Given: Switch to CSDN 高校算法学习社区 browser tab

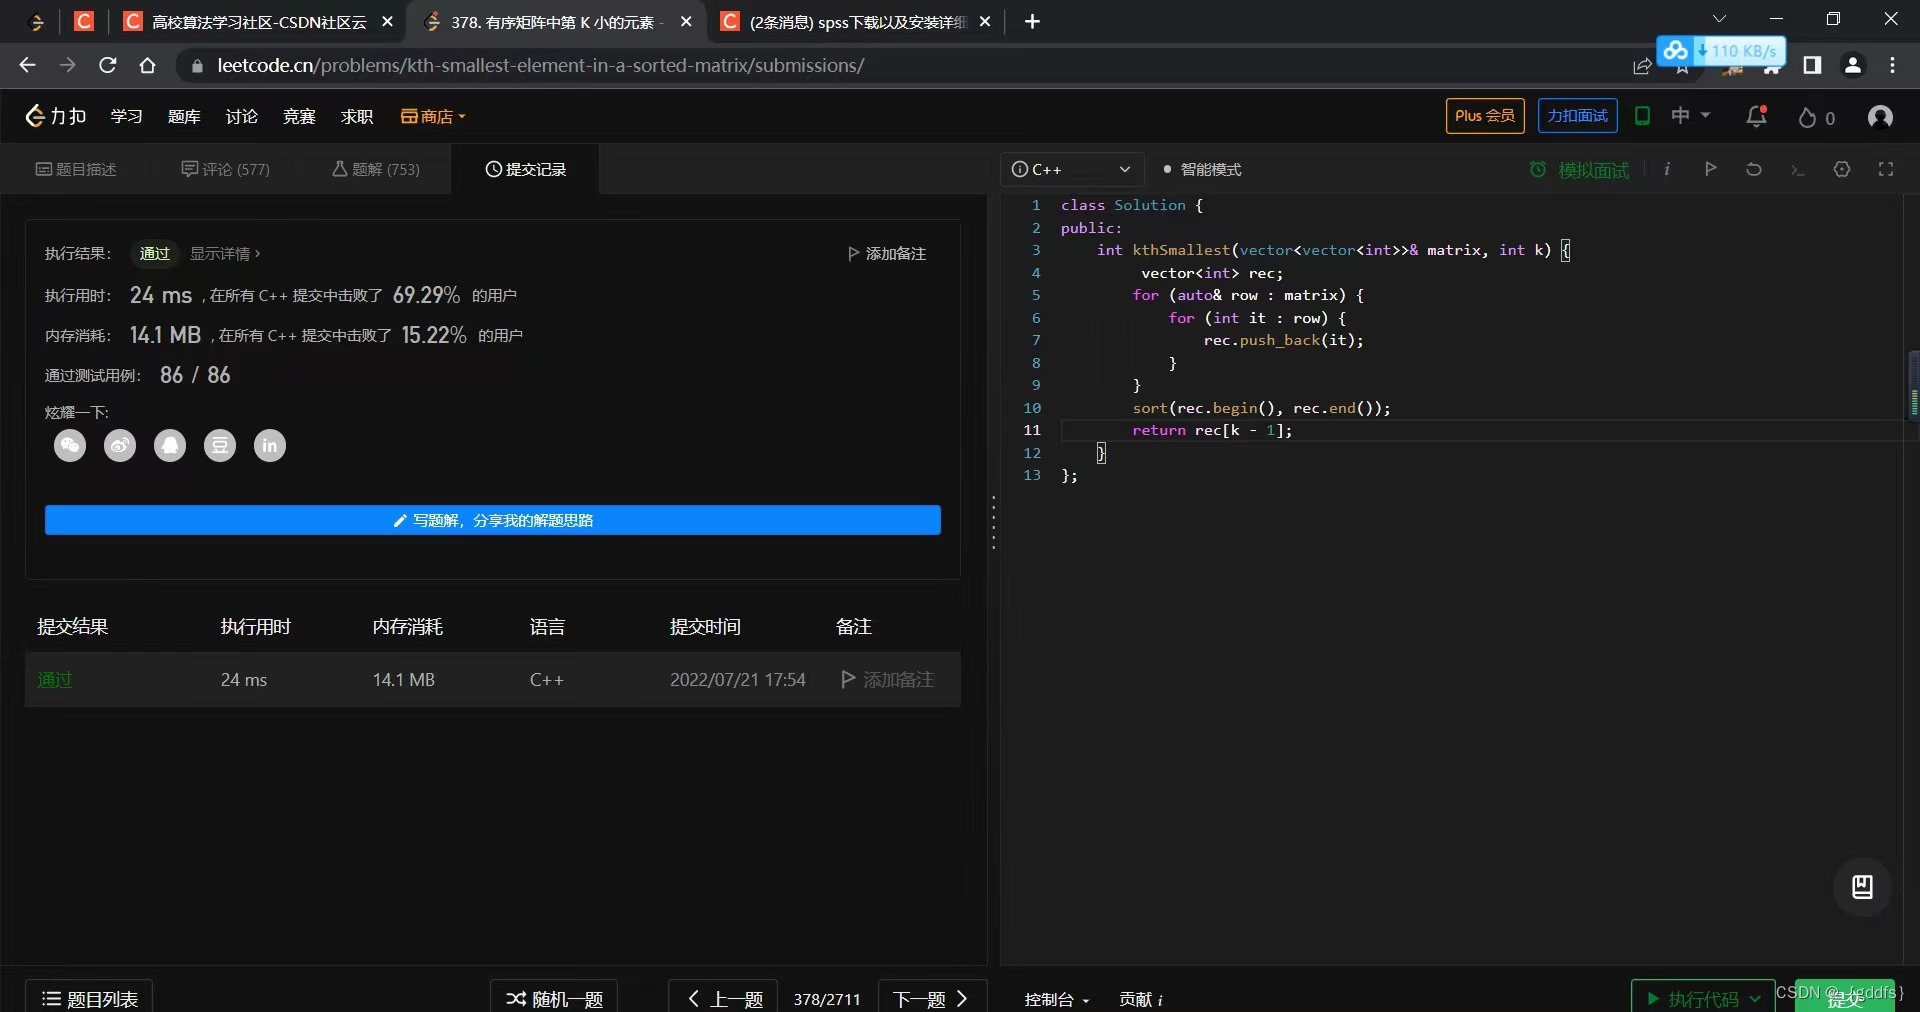Looking at the screenshot, I should tap(257, 21).
